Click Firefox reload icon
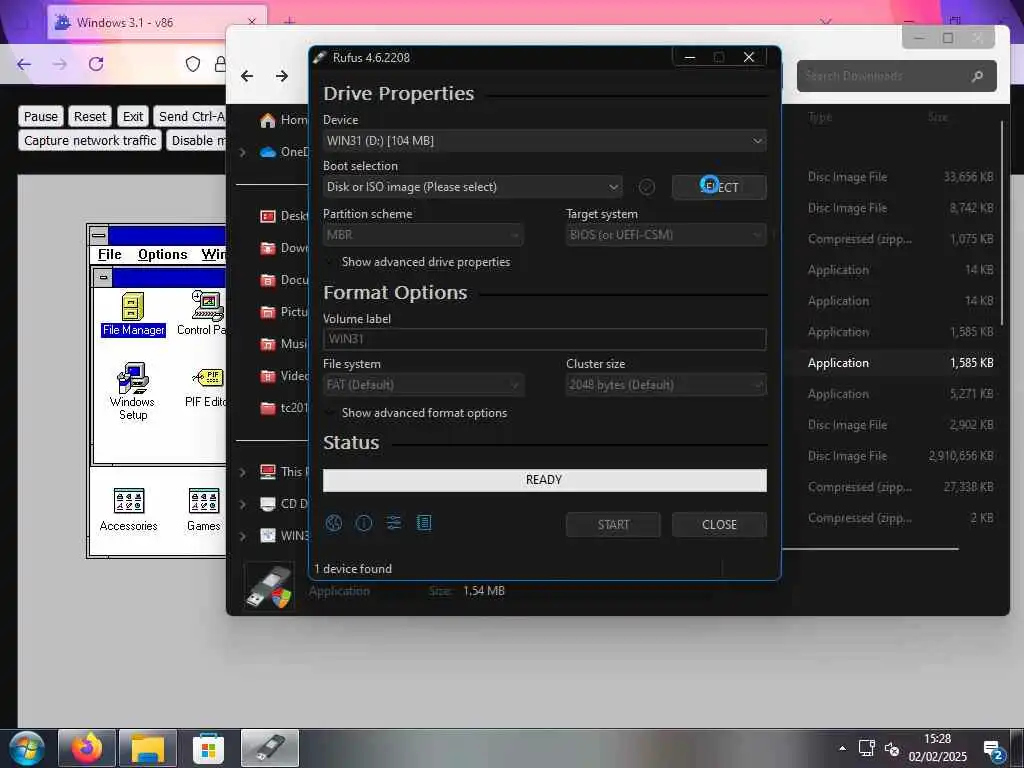 96,64
